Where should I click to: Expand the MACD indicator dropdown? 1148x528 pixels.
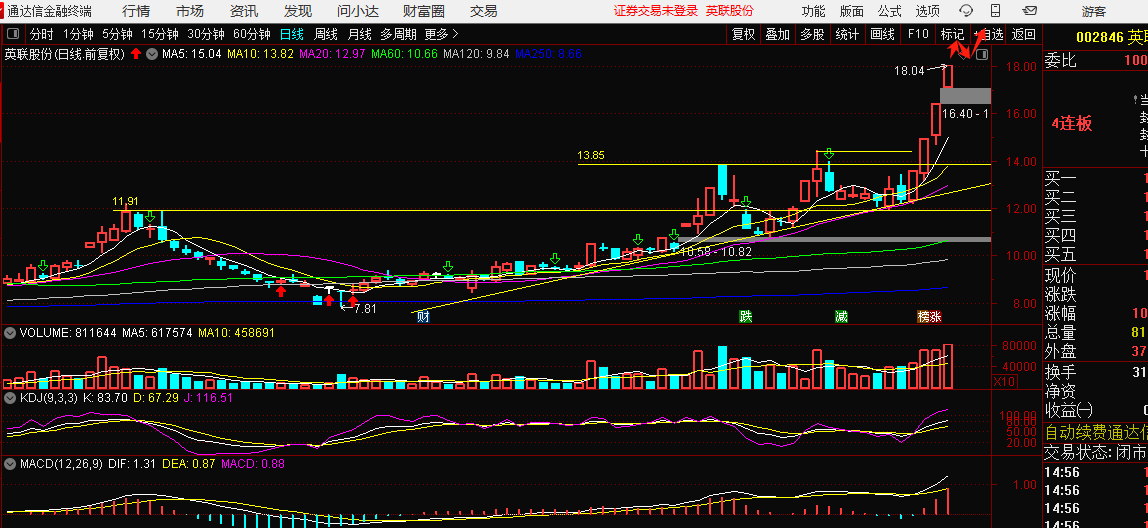point(10,464)
